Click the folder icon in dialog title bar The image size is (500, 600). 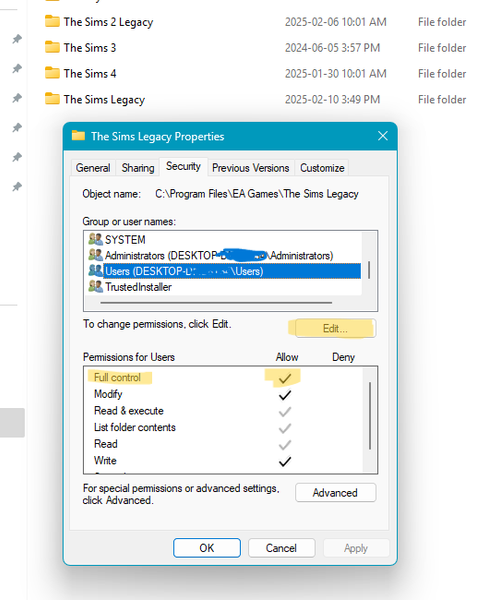click(78, 135)
